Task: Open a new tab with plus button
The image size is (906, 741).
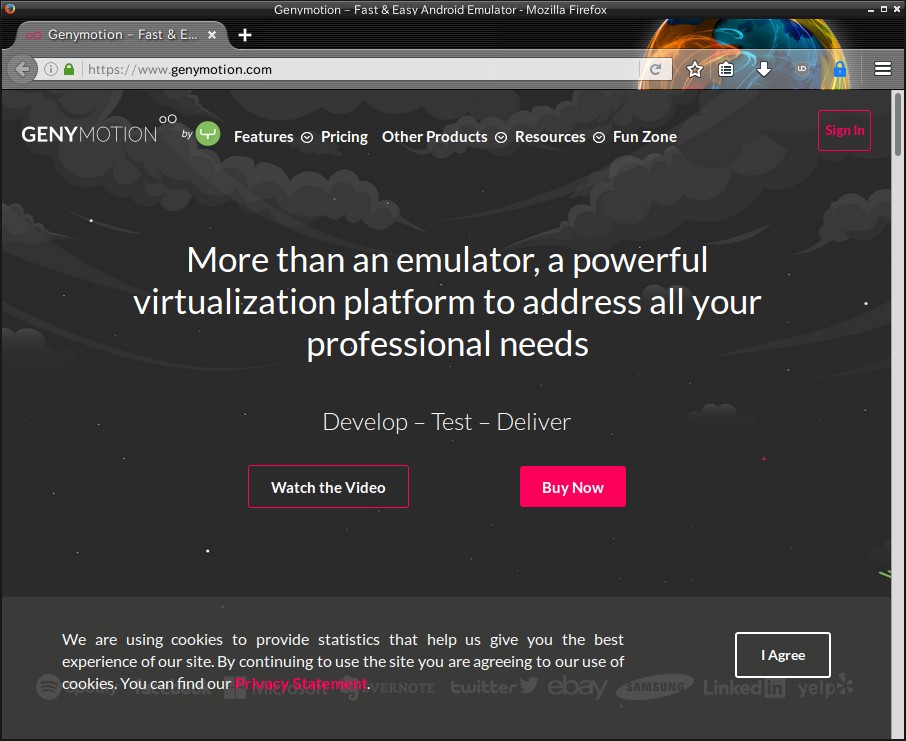Action: tap(245, 35)
